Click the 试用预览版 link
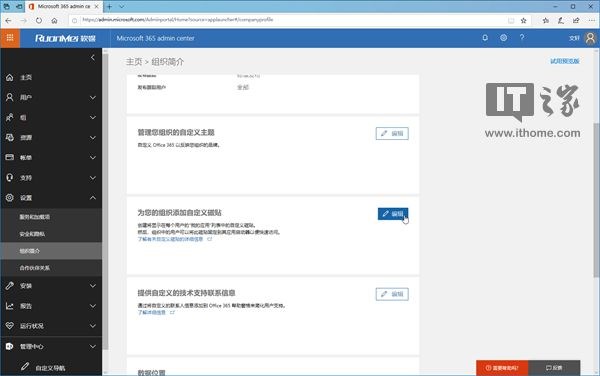This screenshot has height=376, width=600. (x=565, y=61)
